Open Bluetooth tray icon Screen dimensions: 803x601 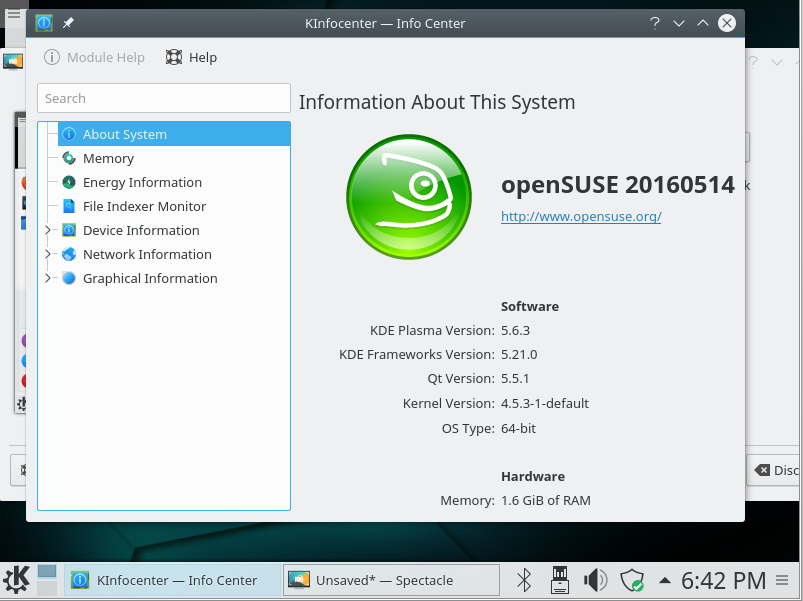[524, 581]
